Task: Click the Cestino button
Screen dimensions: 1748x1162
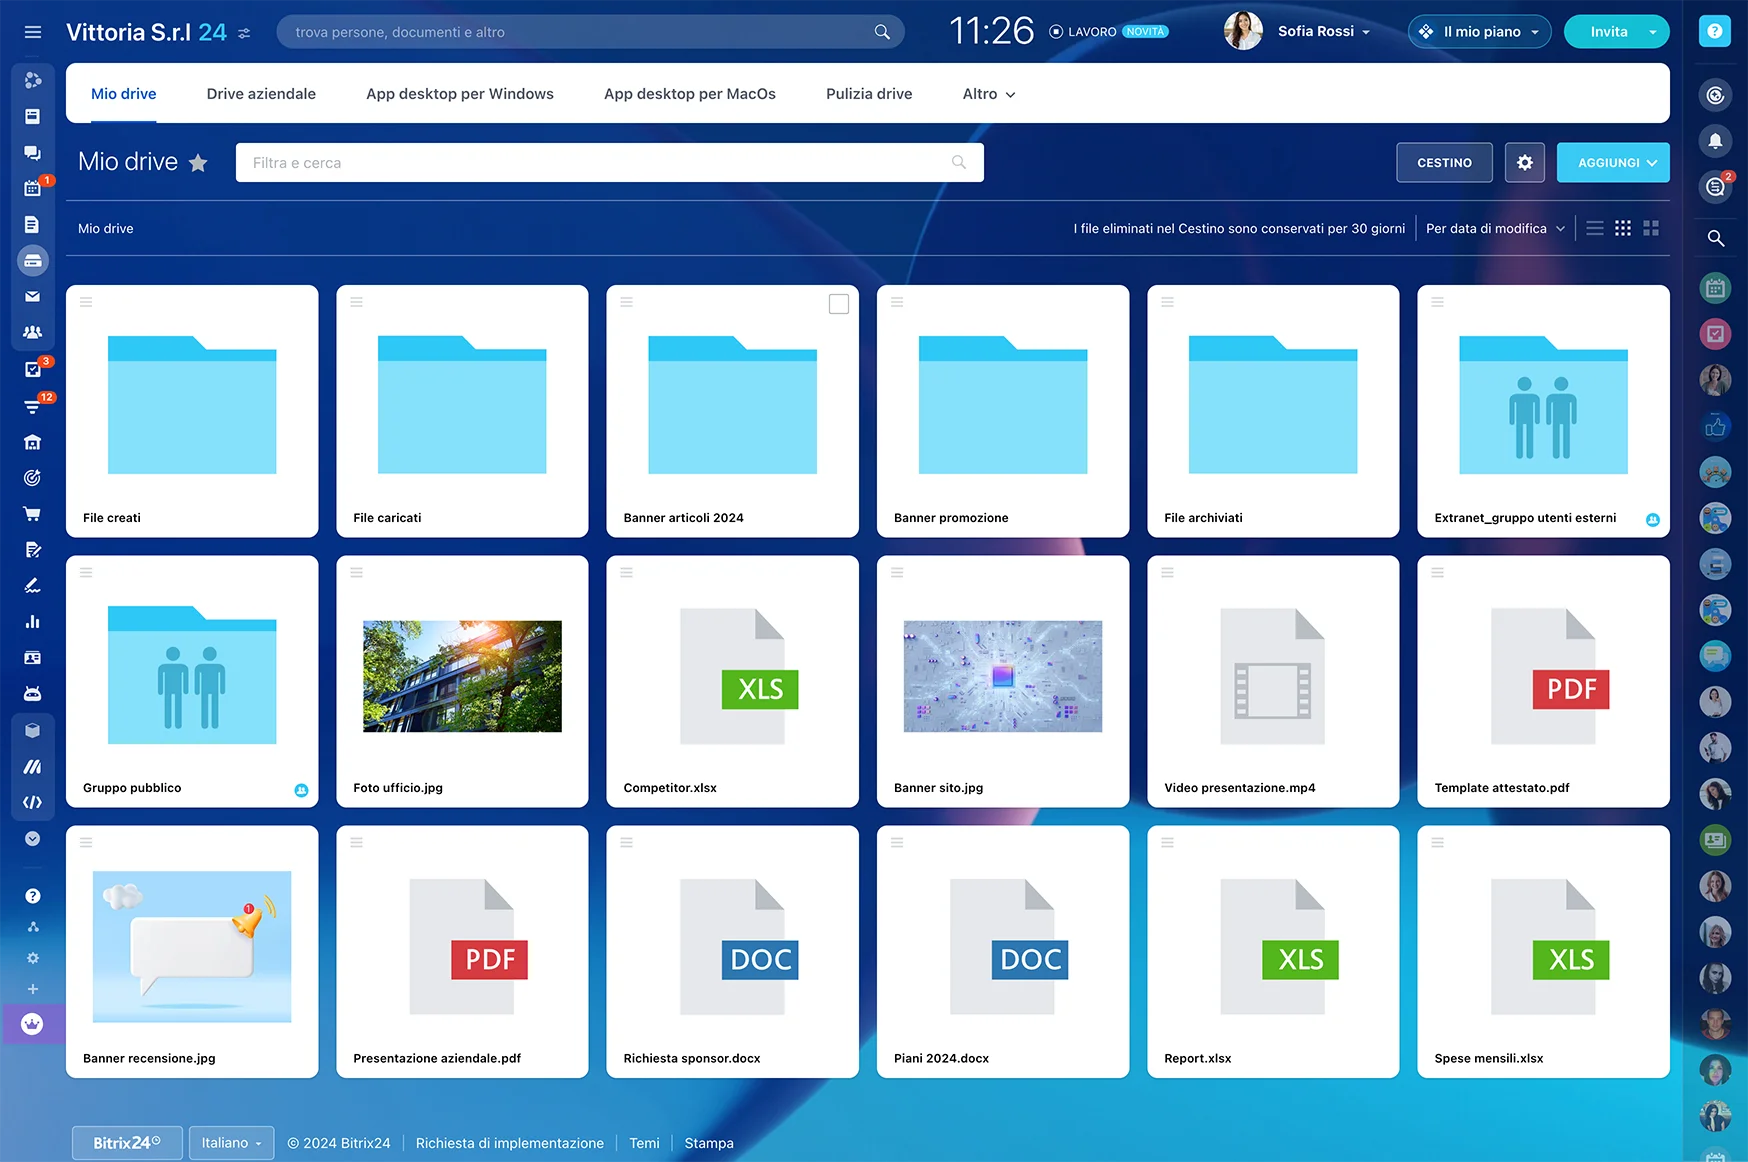Action: [x=1444, y=162]
